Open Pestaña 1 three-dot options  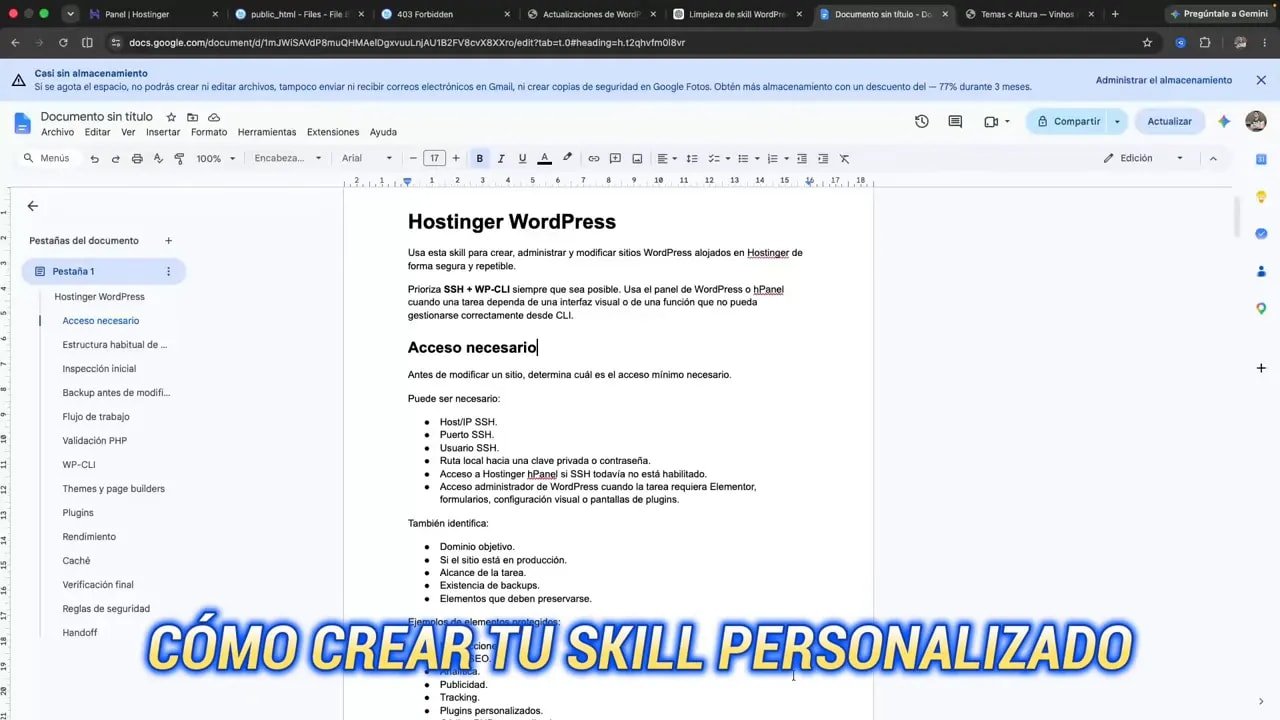168,271
